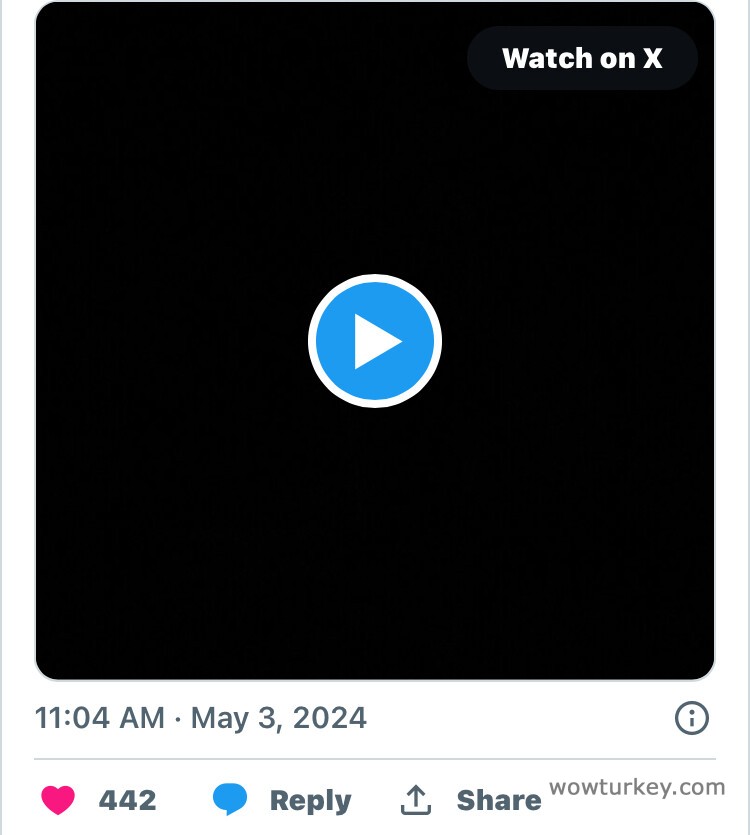Viewport: 750px width, 835px height.
Task: Open the info circle icon
Action: (692, 718)
